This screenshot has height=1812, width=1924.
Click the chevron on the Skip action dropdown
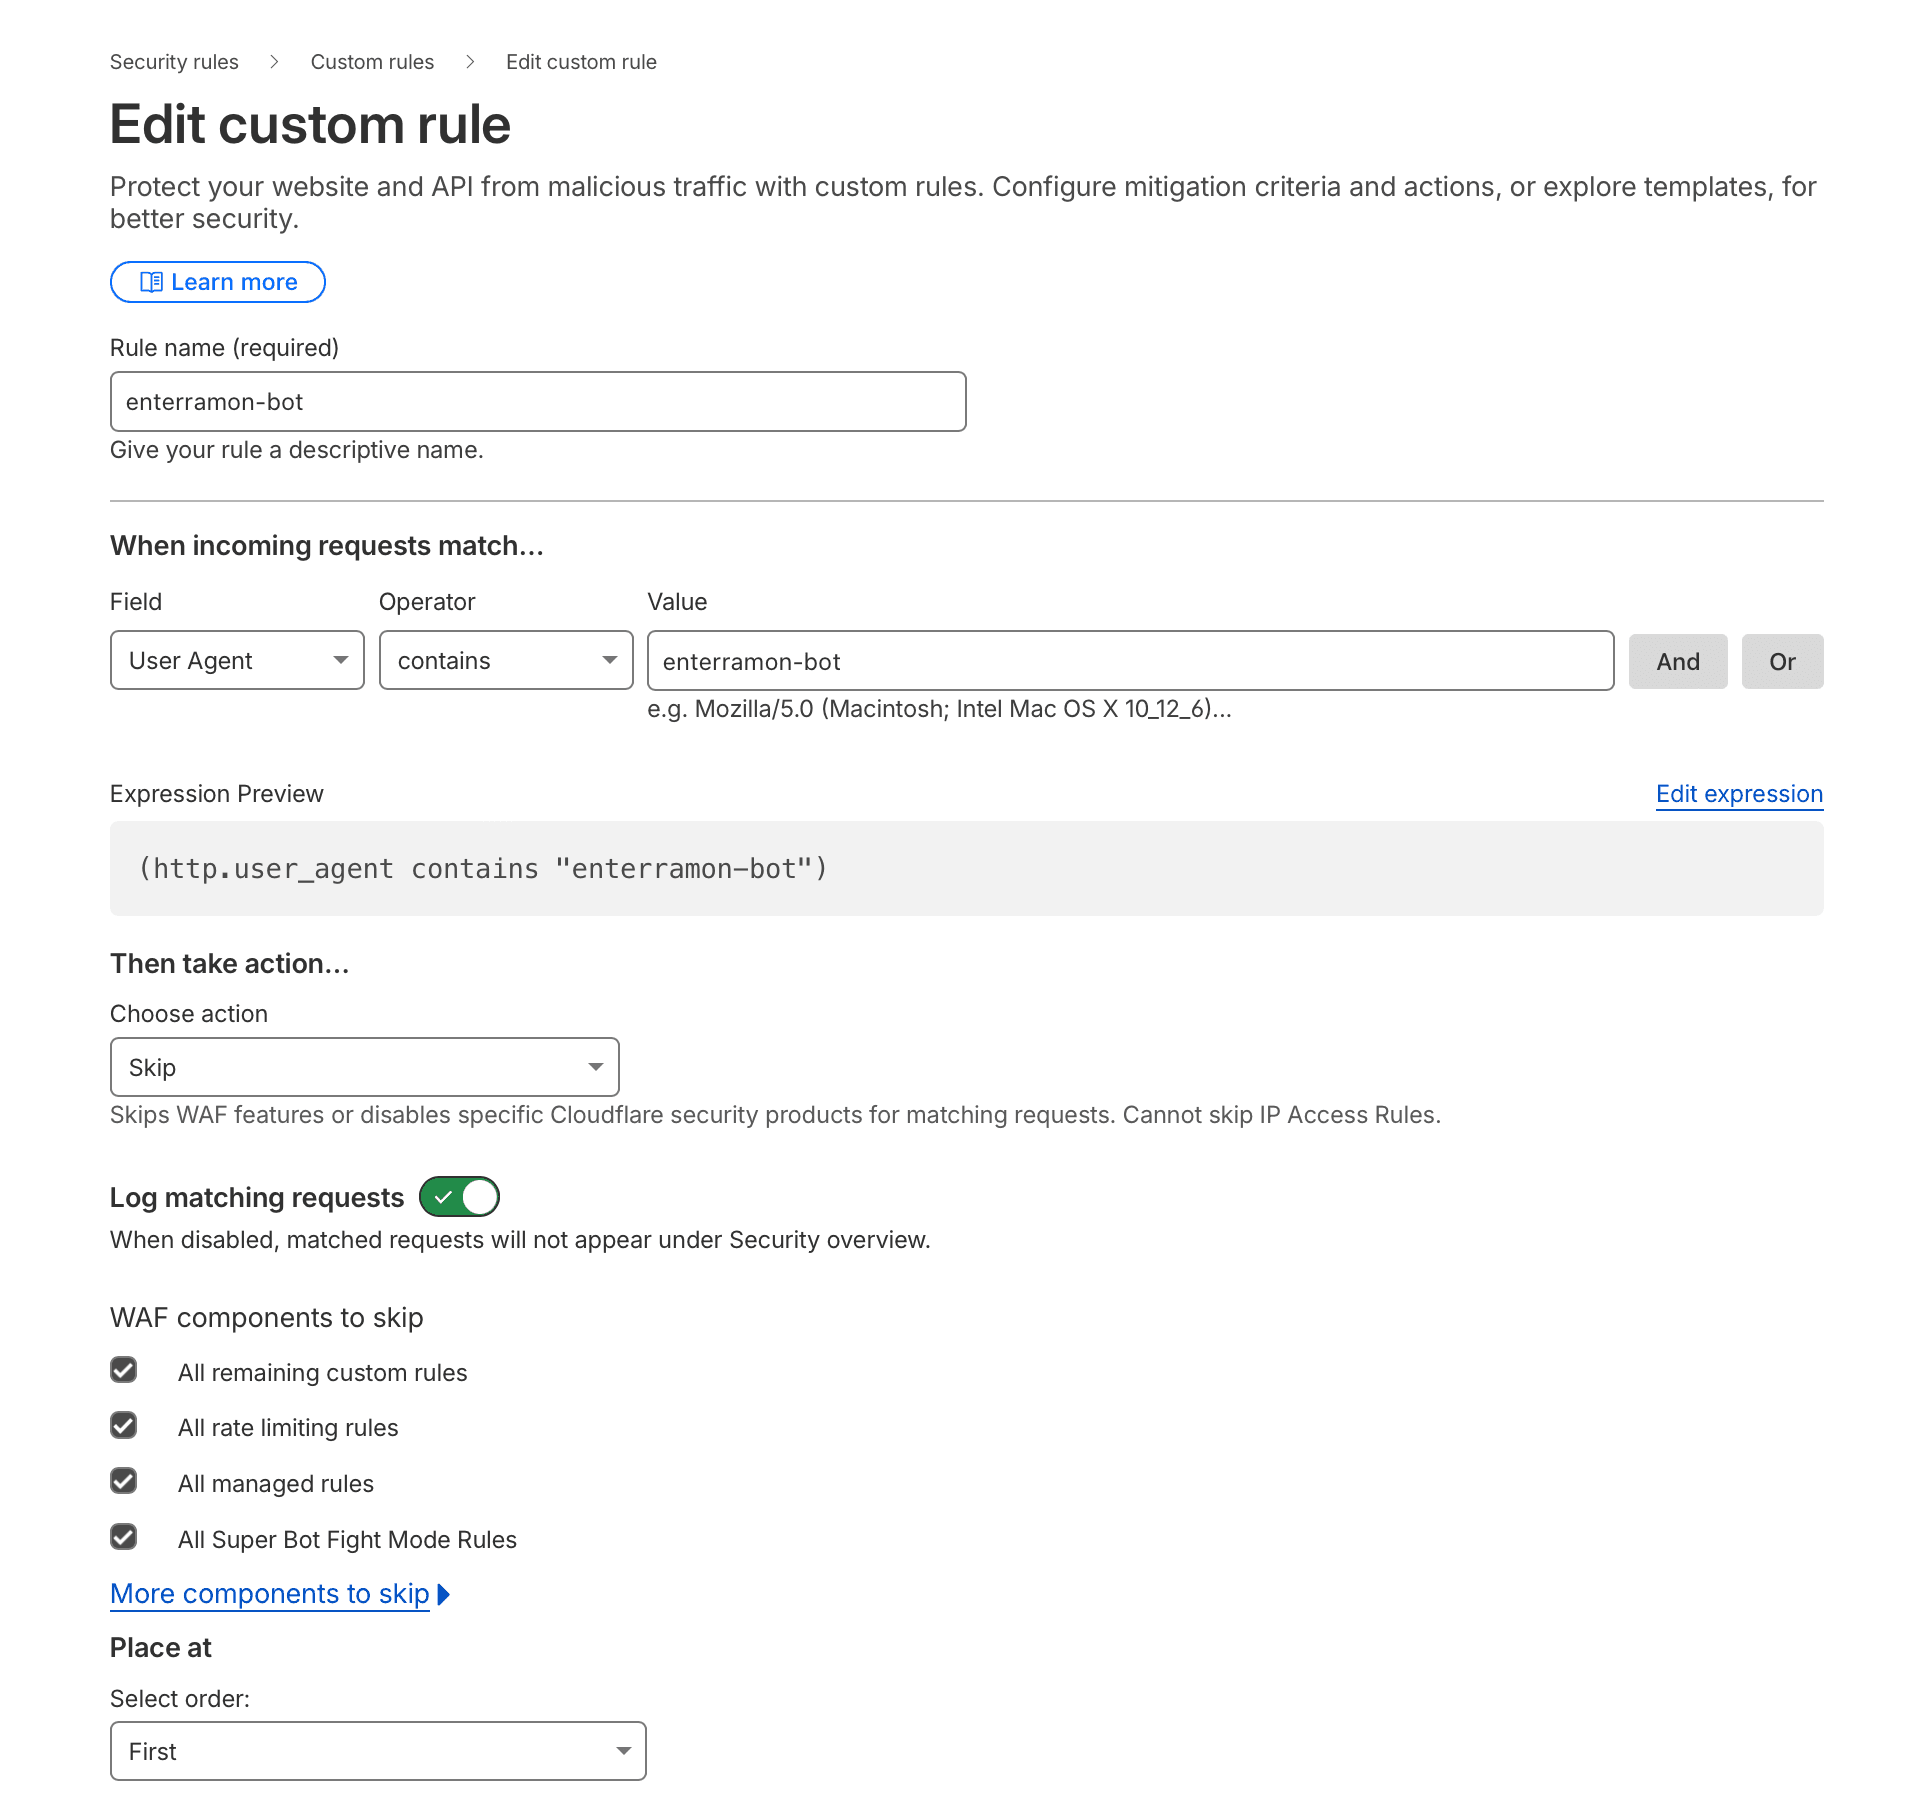coord(594,1067)
